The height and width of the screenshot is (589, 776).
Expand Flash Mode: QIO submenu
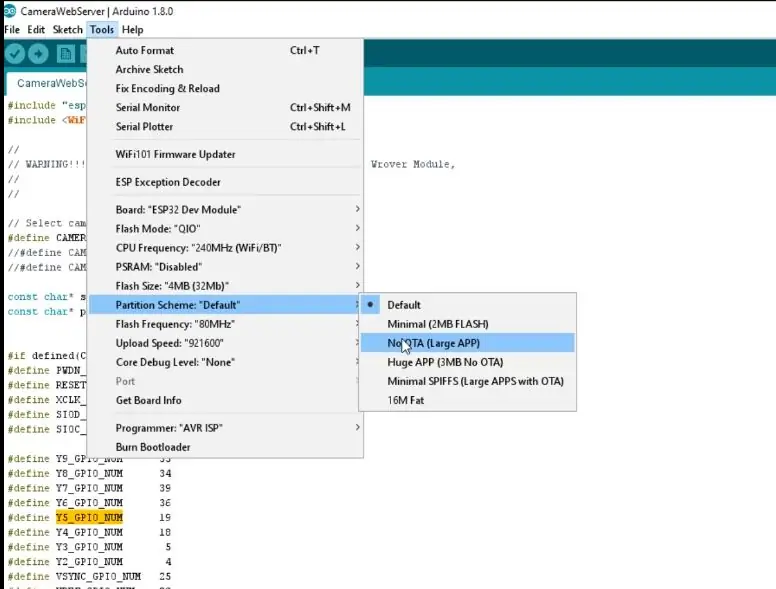(225, 229)
